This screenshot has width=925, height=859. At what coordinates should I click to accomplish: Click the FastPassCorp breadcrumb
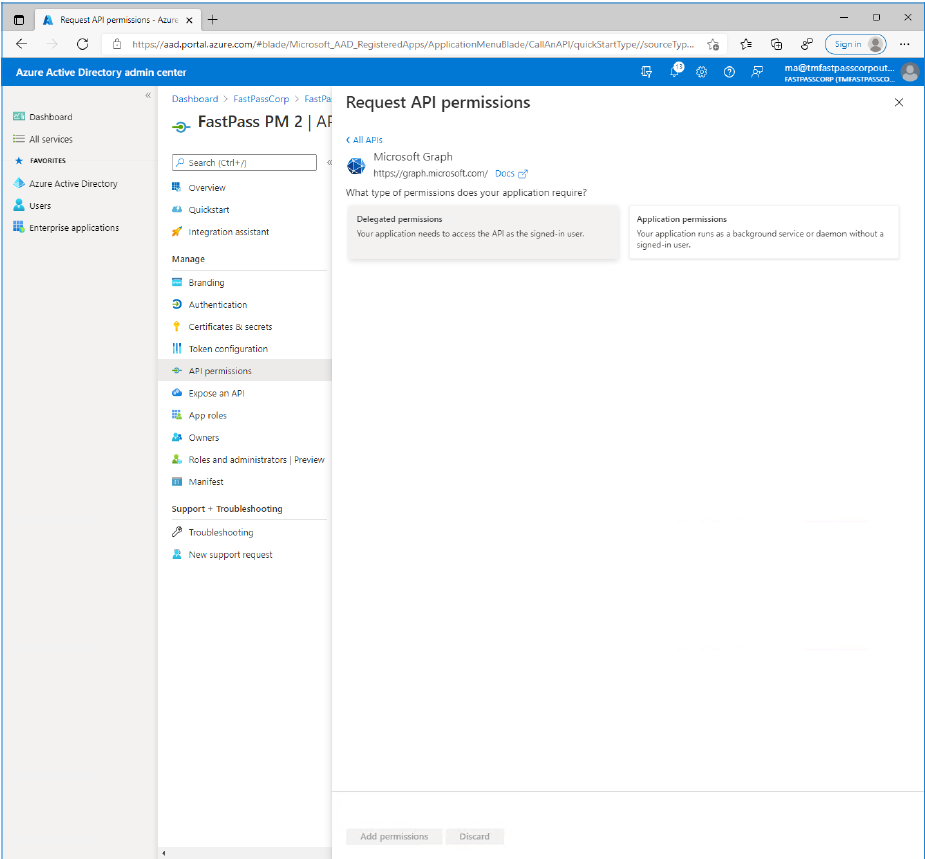point(261,99)
